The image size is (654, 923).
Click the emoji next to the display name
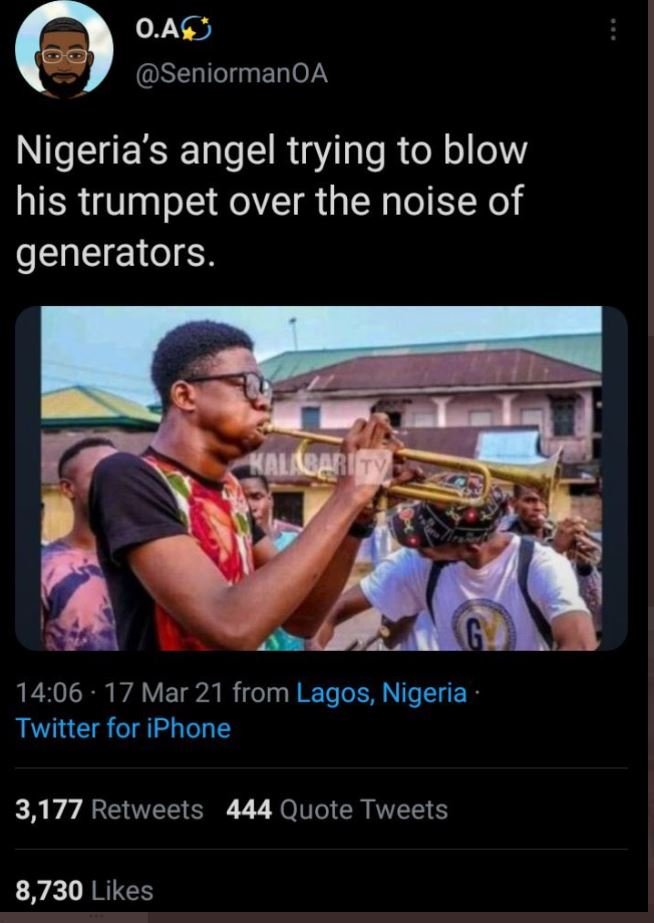195,29
